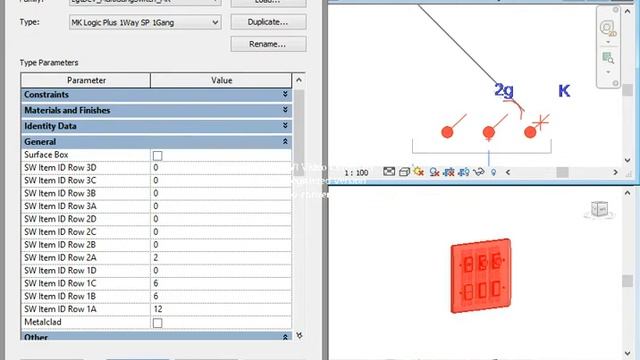The image size is (640, 360).
Task: Open the Detail Level control in the view bar
Action: [x=389, y=172]
